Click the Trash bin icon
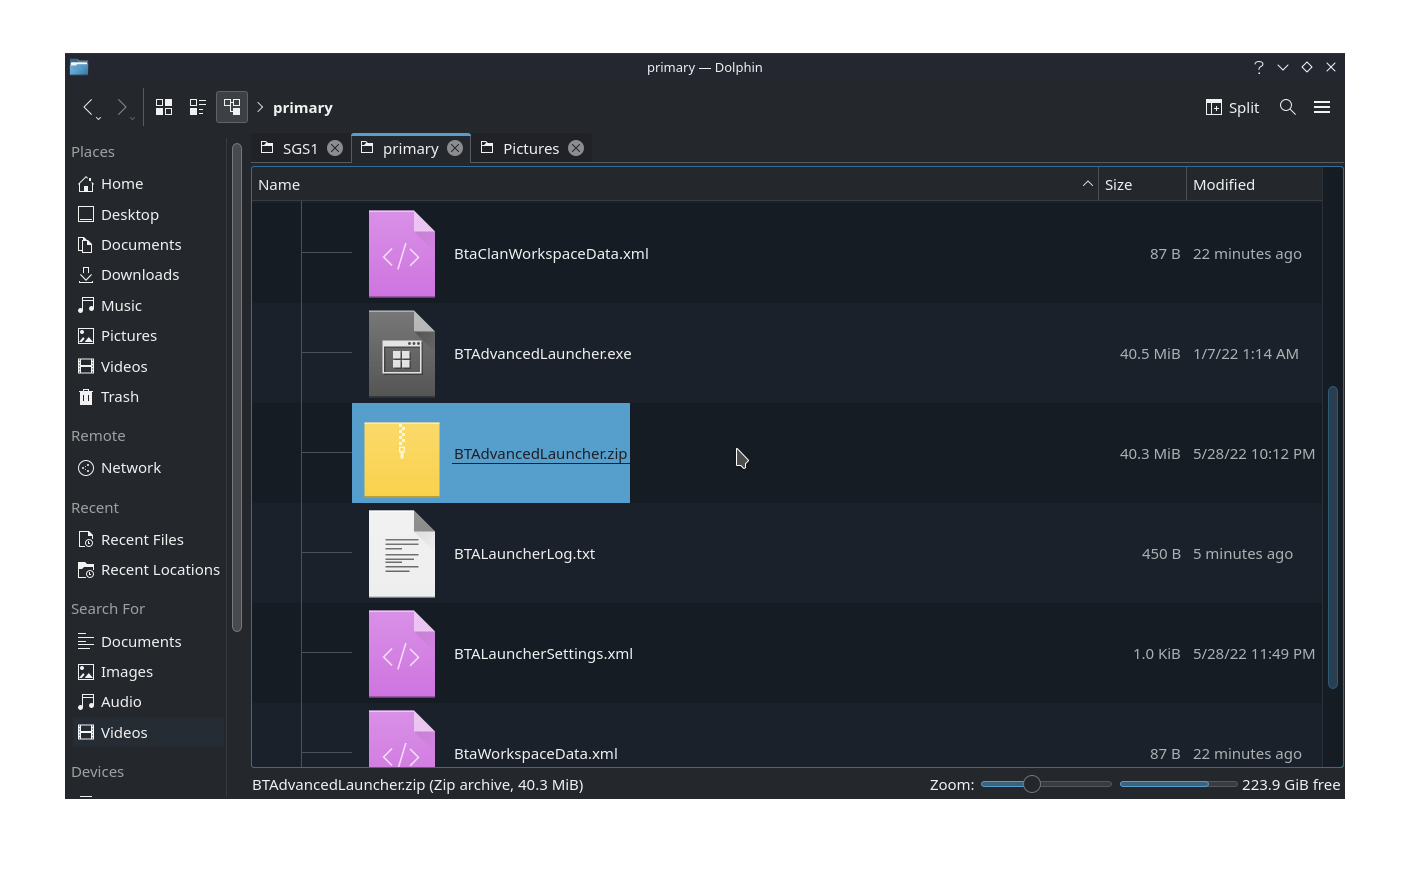The width and height of the screenshot is (1410, 876). tap(86, 397)
